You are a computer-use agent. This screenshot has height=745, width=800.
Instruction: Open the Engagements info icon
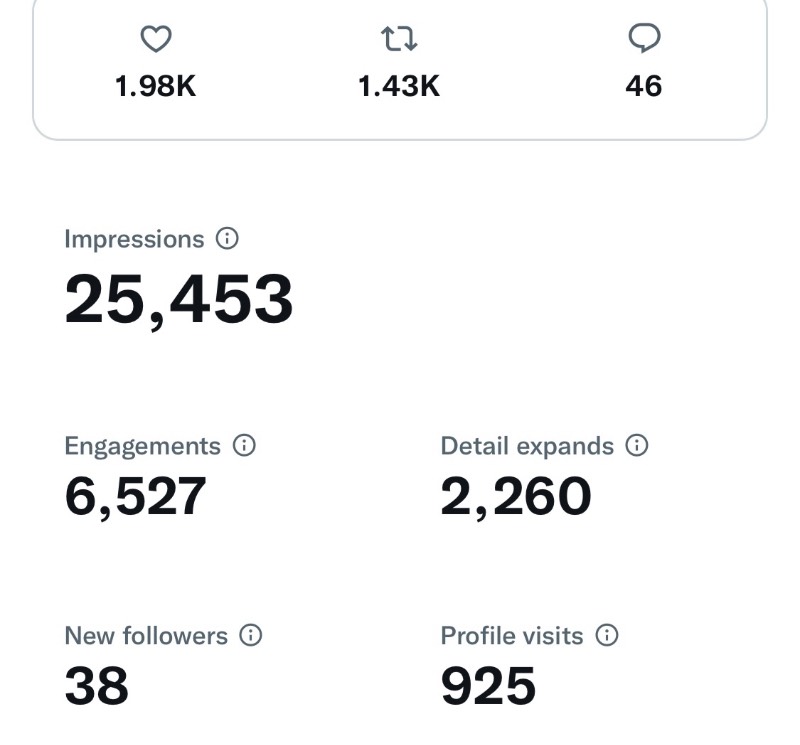pyautogui.click(x=244, y=445)
